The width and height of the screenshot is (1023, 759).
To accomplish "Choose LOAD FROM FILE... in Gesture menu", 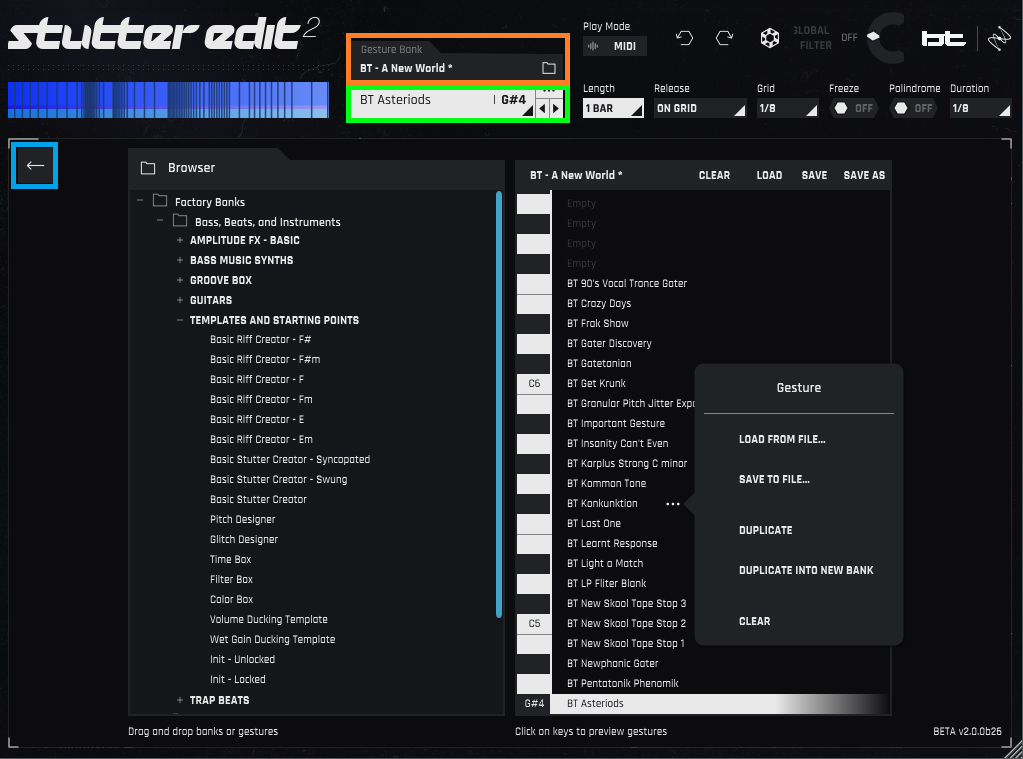I will click(x=782, y=439).
